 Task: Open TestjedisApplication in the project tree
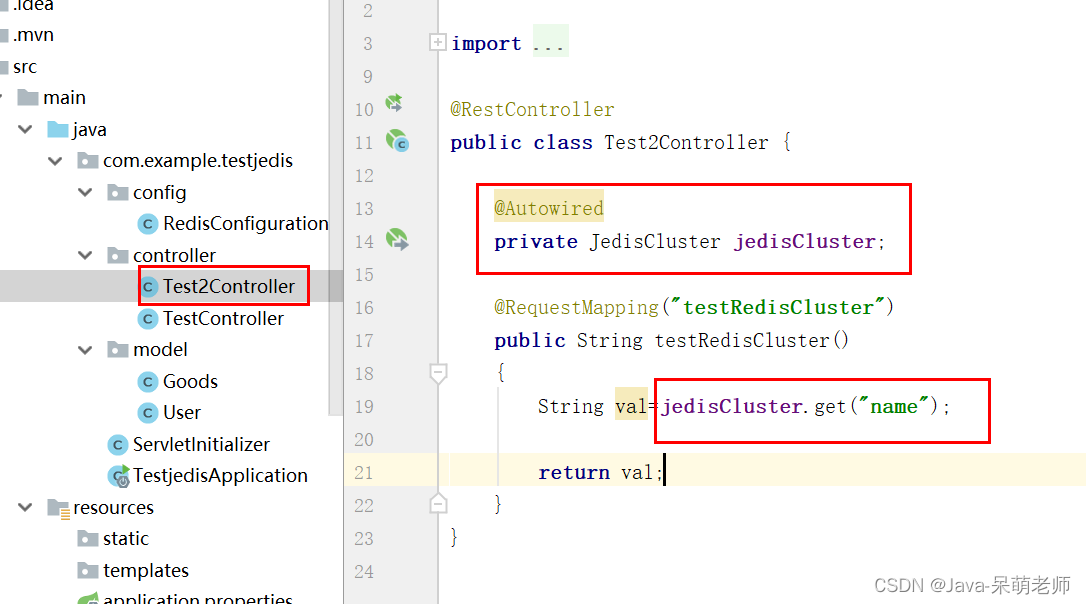point(220,476)
